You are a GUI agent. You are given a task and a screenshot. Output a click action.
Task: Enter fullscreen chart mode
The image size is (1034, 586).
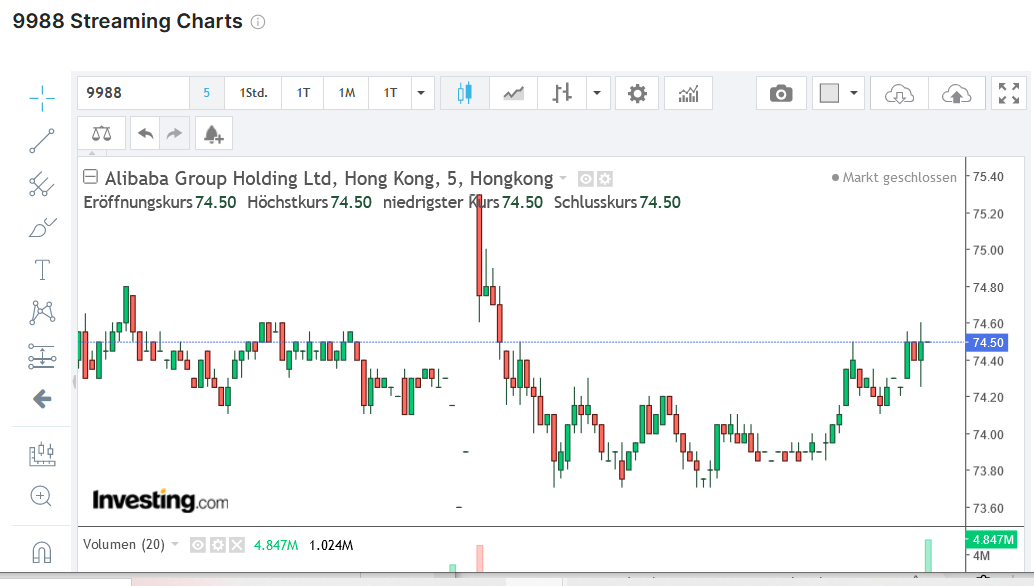point(1009,93)
